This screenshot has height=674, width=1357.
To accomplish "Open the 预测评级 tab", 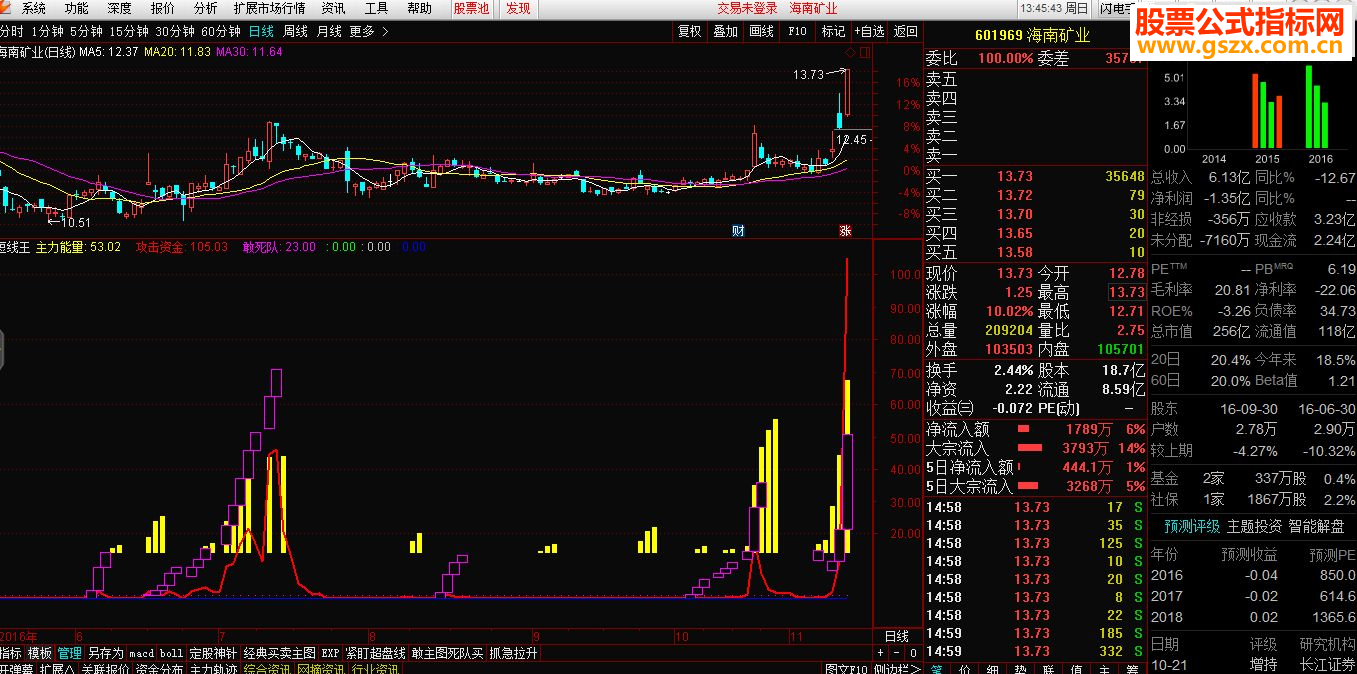I will pos(1192,526).
